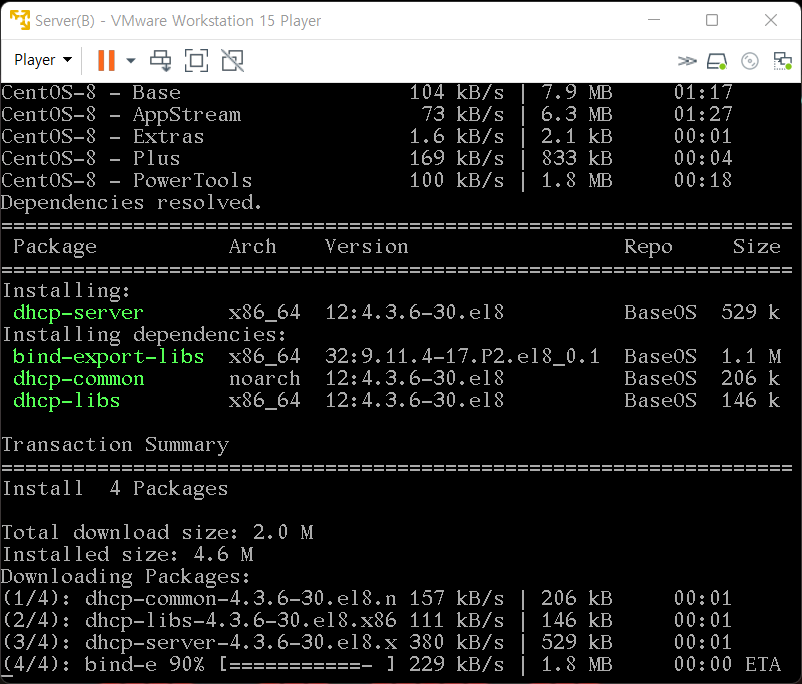Click the 'CentOS-8 - Extras' line
Viewport: 802px width, 684px height.
[367, 137]
